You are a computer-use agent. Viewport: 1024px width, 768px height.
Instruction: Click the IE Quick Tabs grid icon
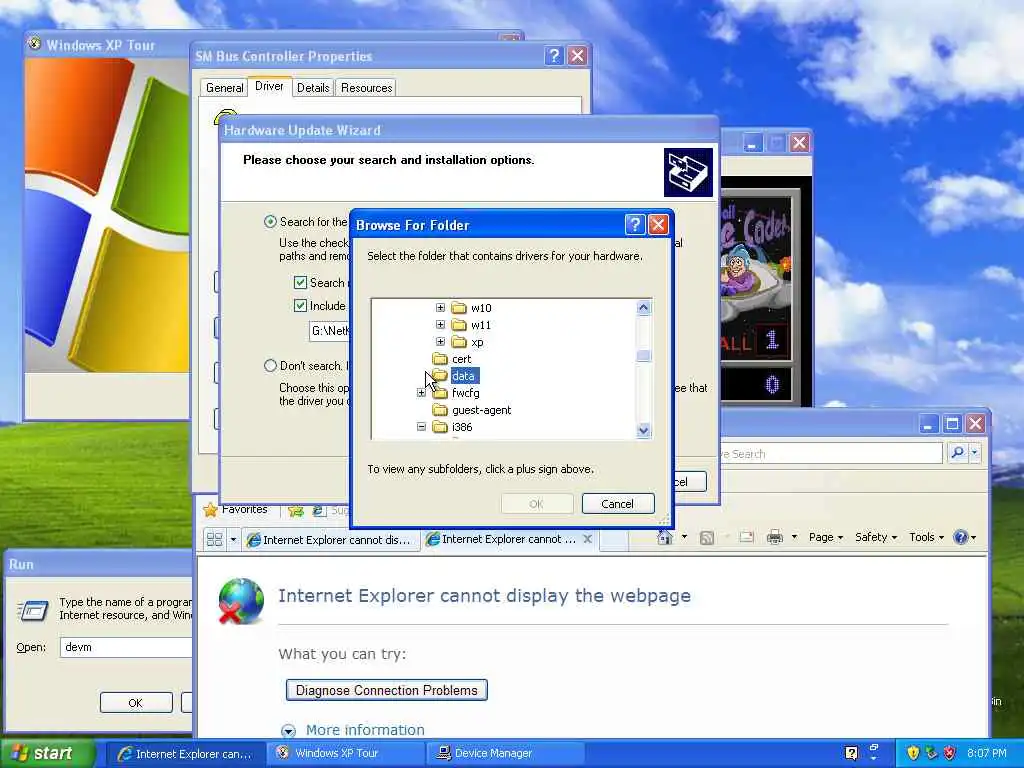coord(214,539)
